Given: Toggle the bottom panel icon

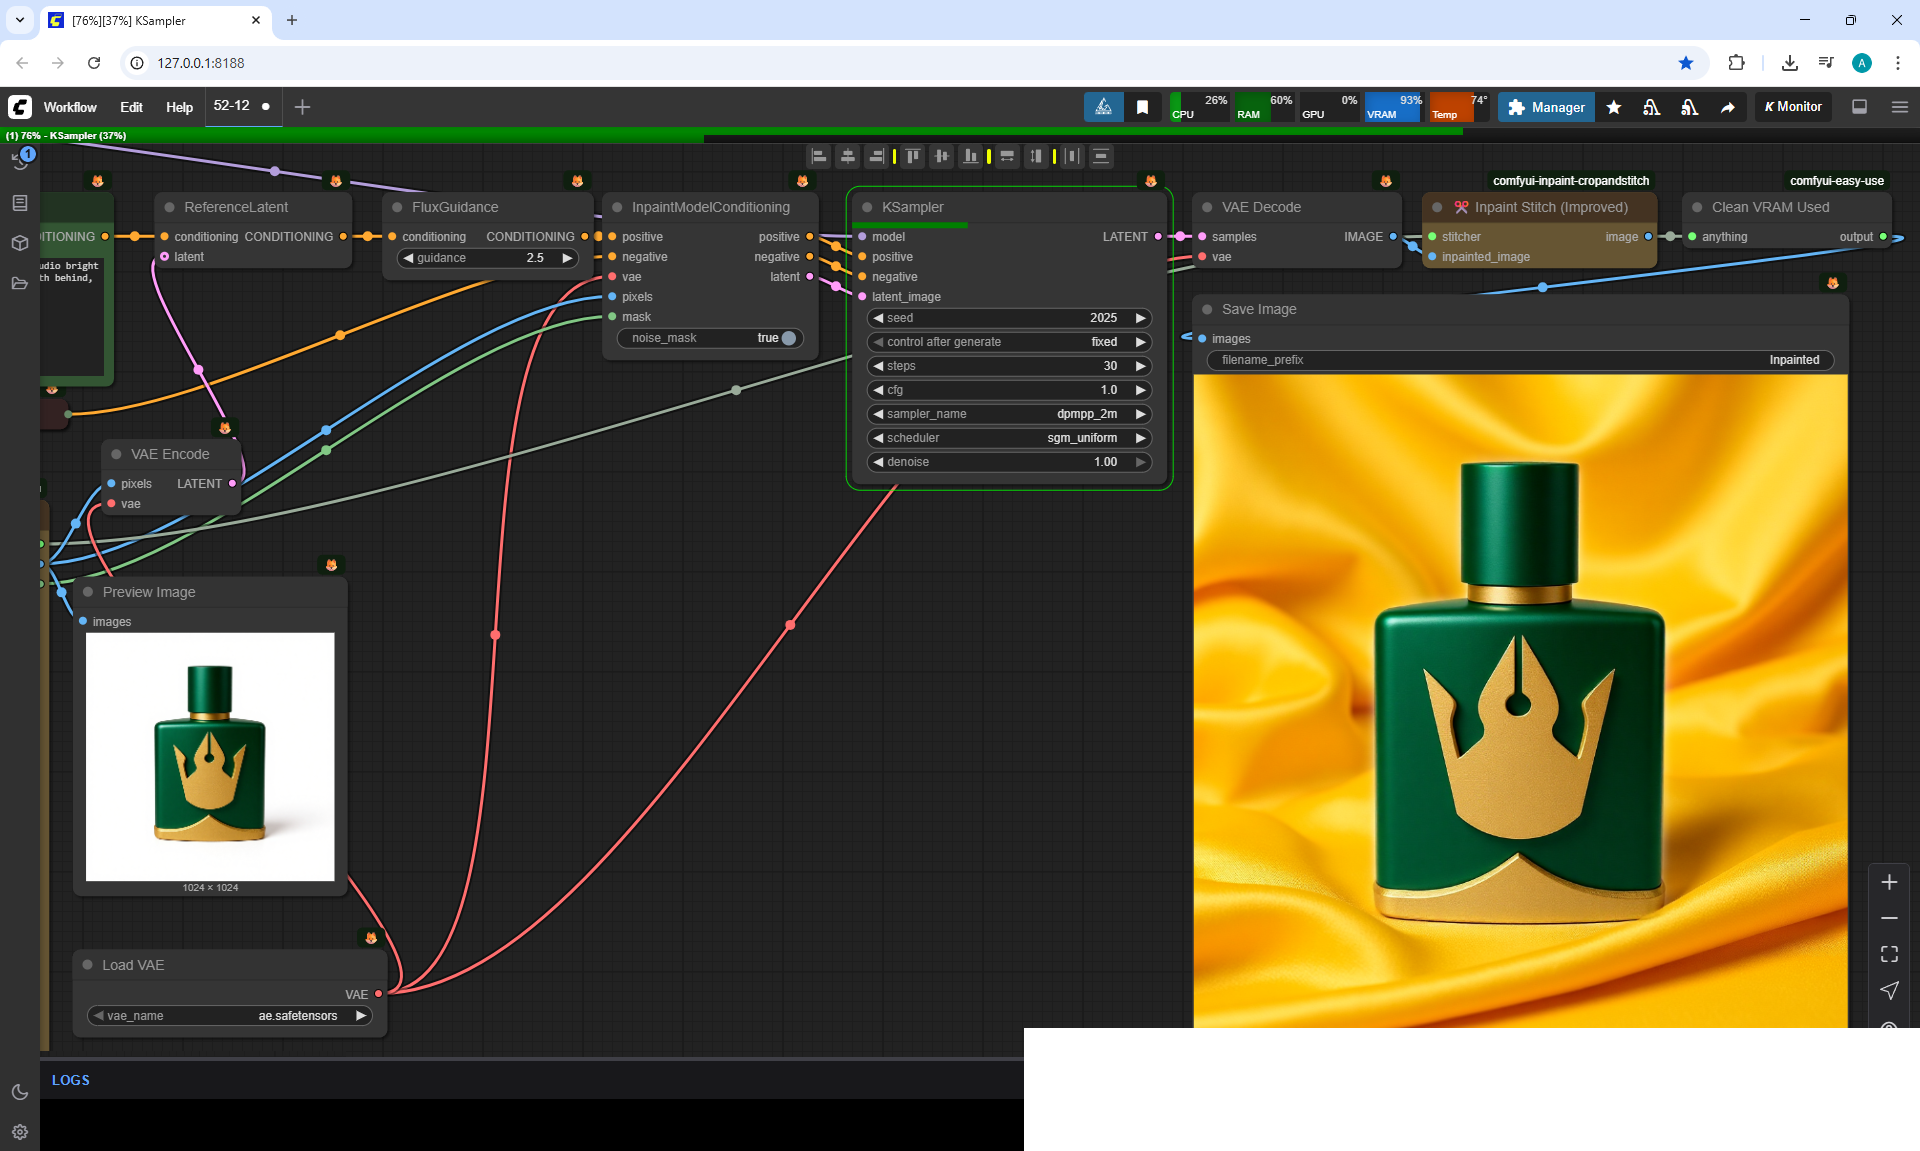Looking at the screenshot, I should [x=1860, y=107].
